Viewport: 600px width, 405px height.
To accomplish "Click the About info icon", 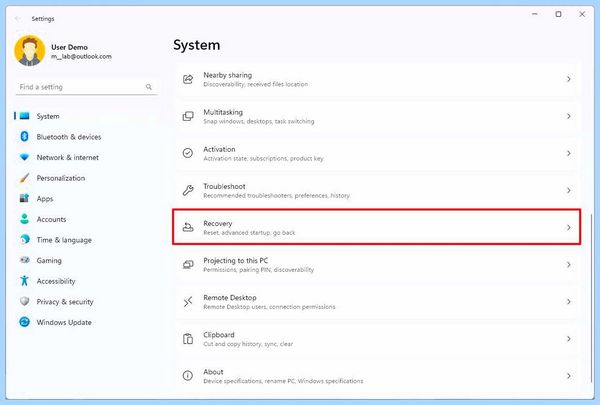I will tap(188, 376).
